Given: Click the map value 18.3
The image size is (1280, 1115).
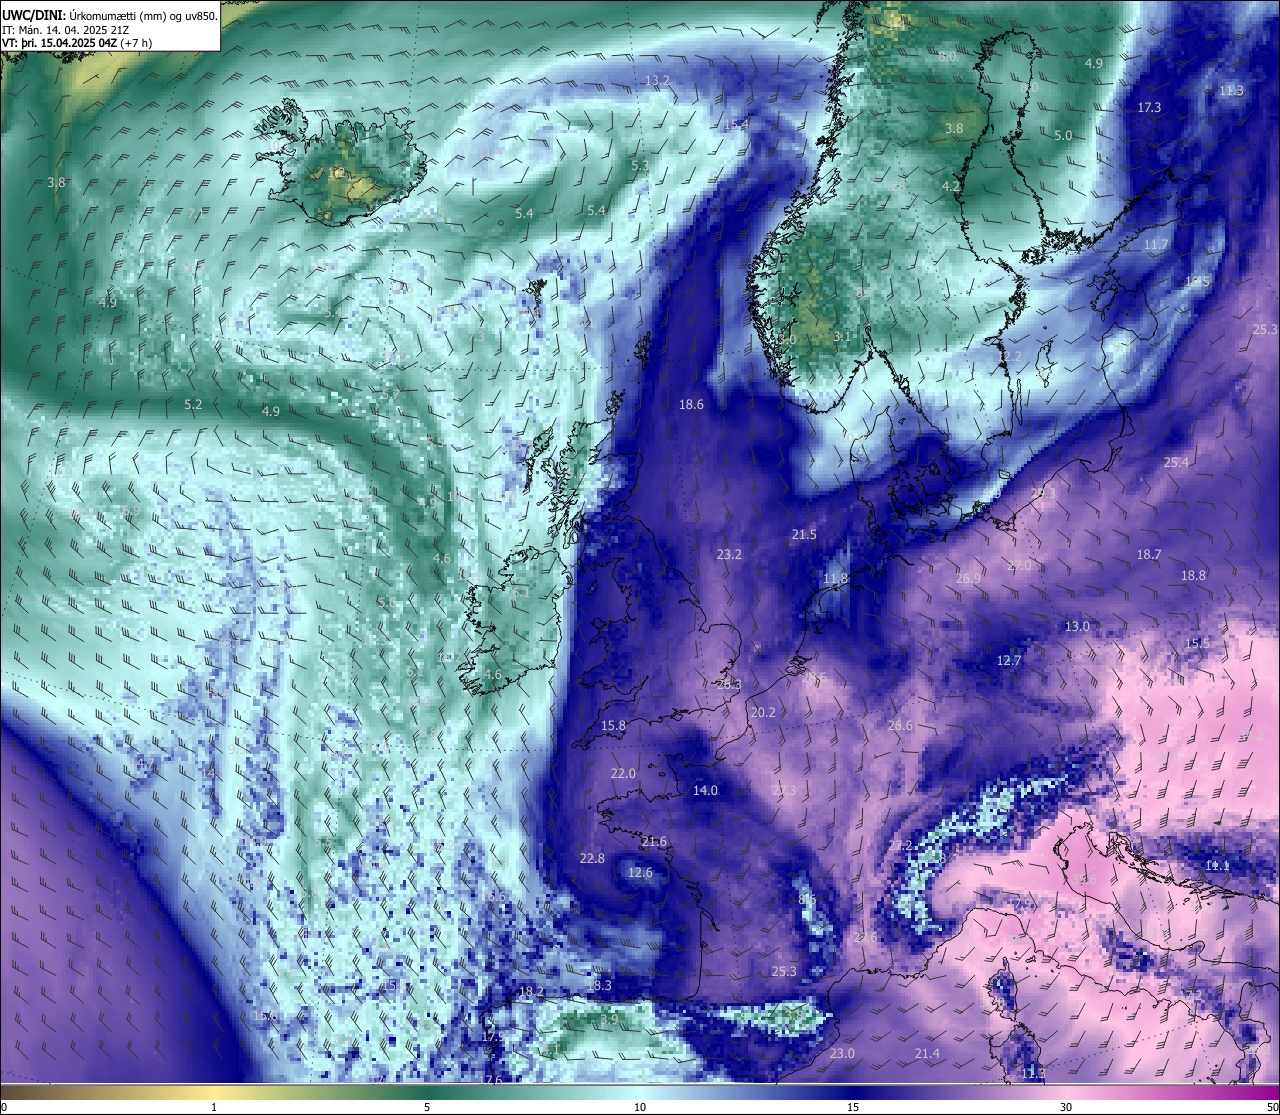Looking at the screenshot, I should click(x=598, y=985).
